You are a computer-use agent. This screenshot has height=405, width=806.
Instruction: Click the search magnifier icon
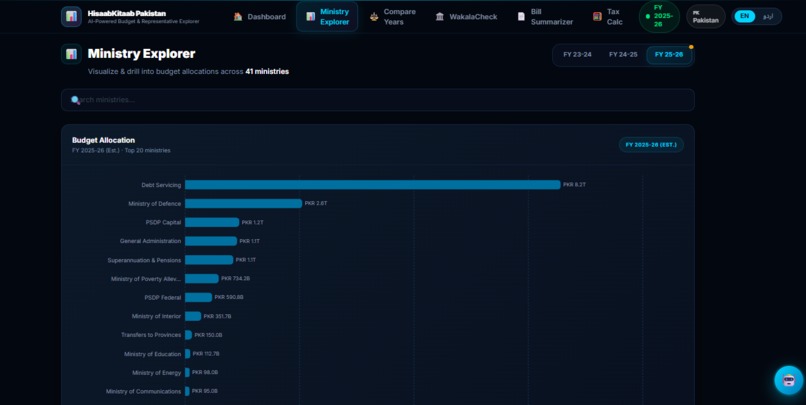tap(75, 100)
